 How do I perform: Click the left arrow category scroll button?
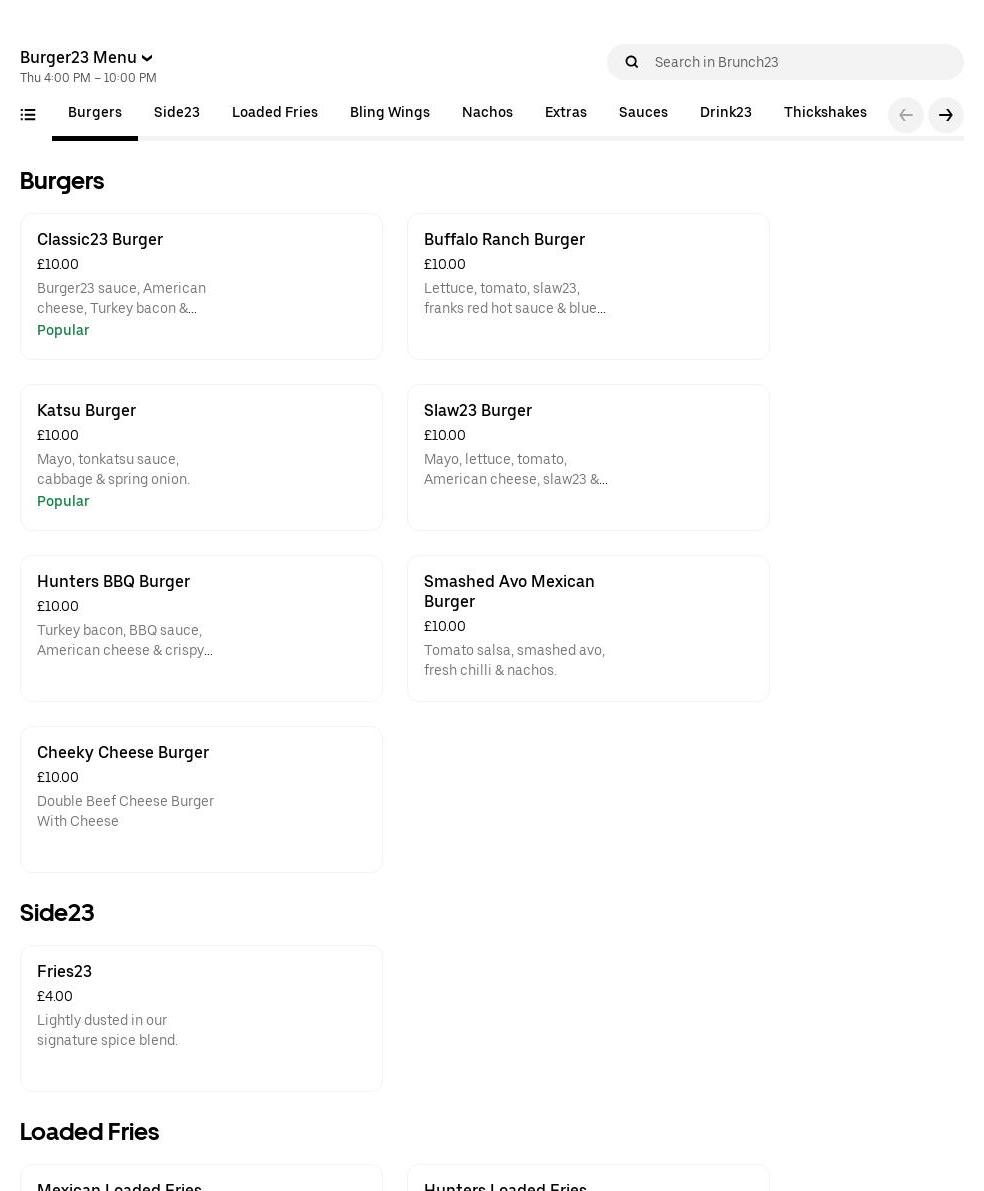906,115
